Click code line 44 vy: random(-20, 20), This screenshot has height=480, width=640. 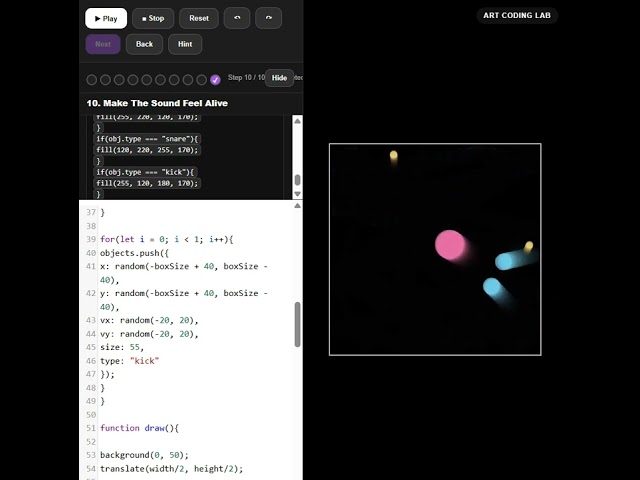coord(149,334)
